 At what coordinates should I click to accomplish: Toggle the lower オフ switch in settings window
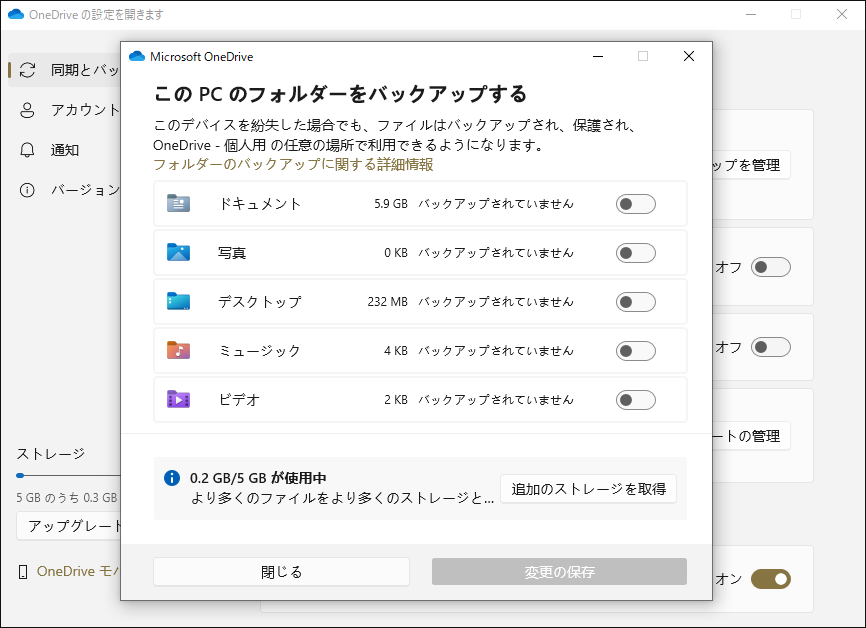pyautogui.click(x=771, y=347)
